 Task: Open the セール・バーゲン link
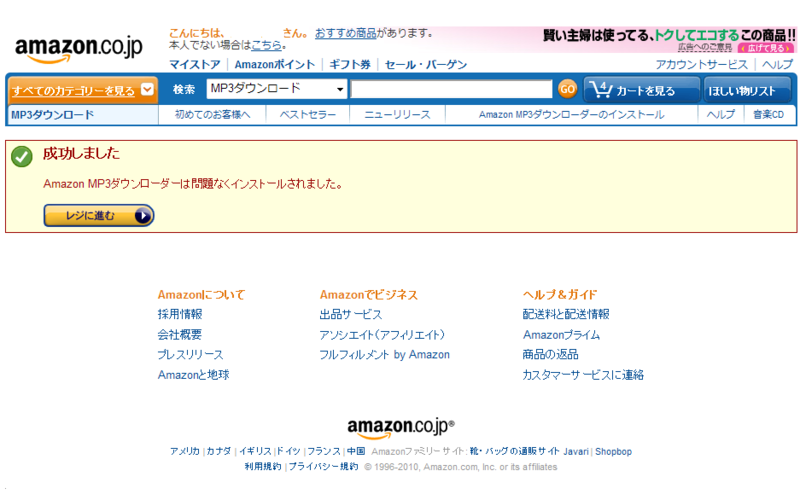[426, 64]
